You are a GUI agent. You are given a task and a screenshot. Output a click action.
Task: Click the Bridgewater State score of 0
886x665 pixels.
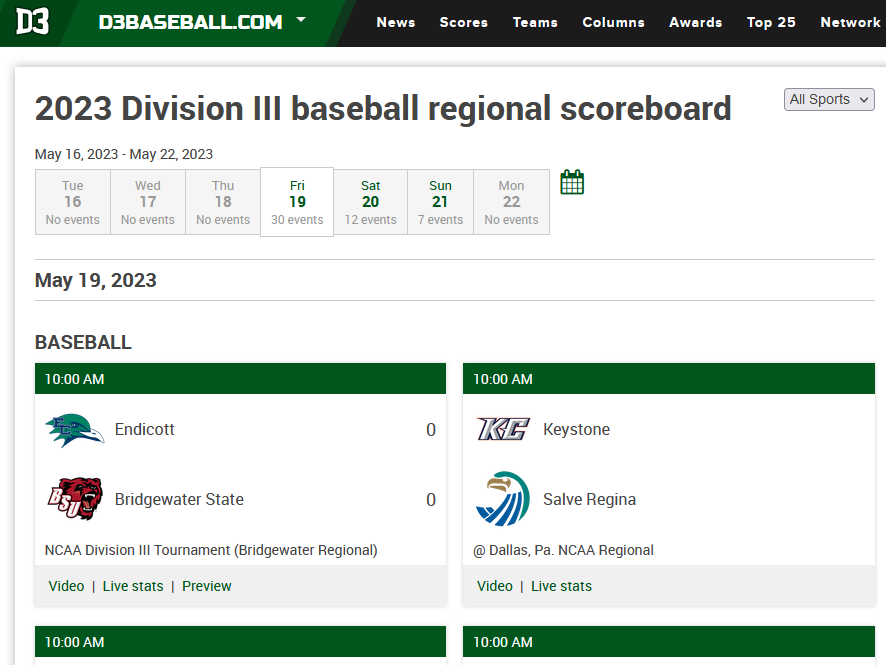point(431,500)
